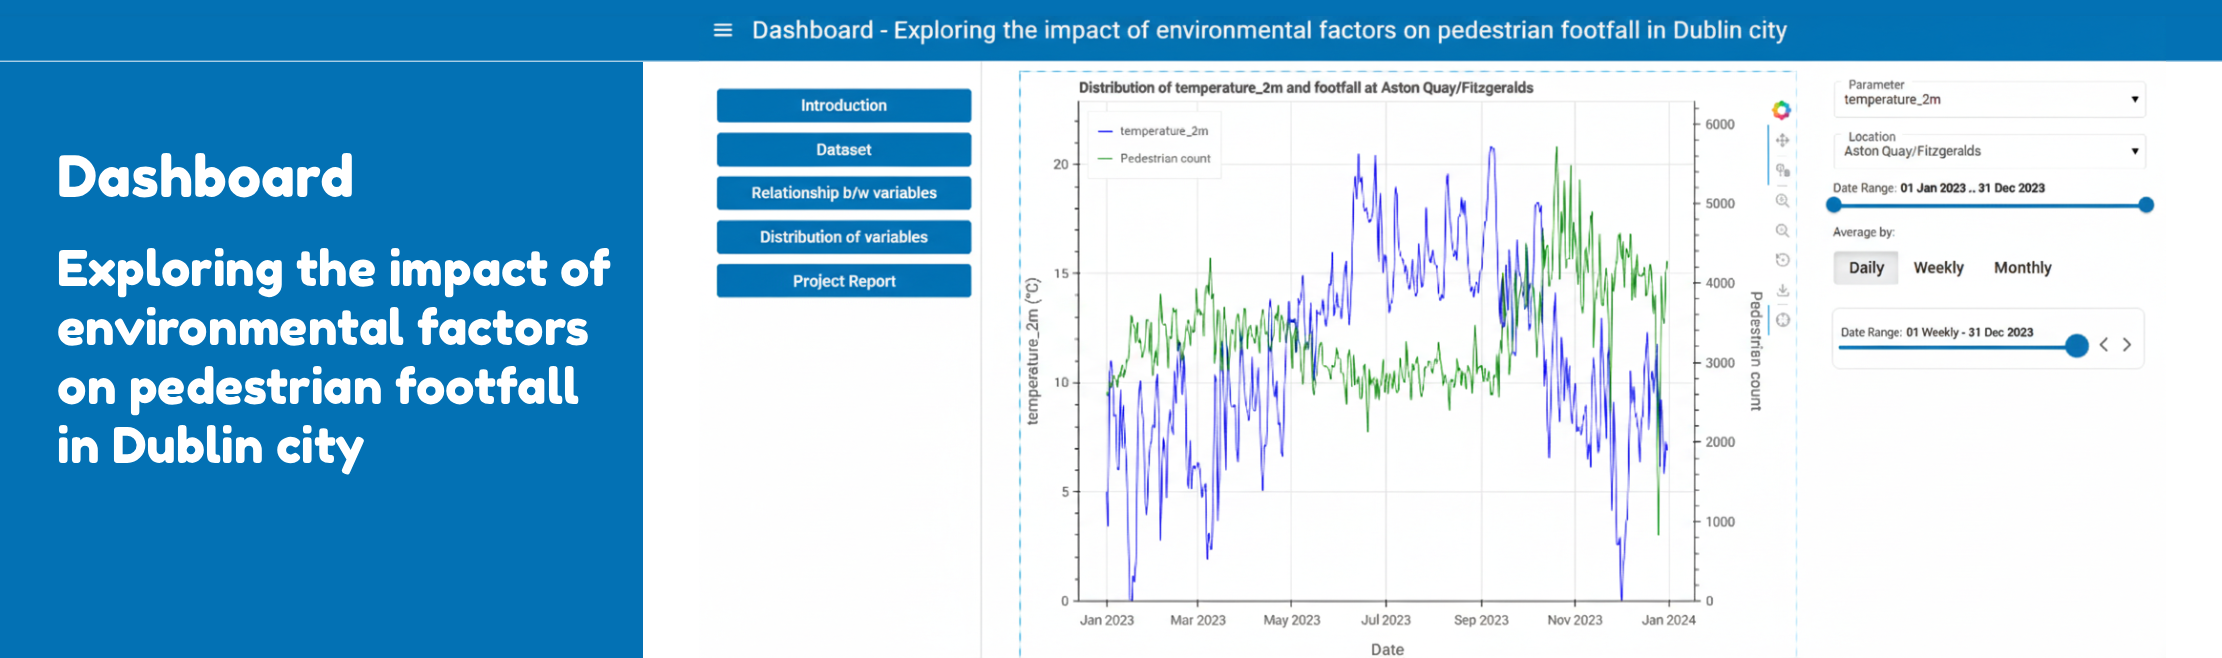This screenshot has width=2222, height=658.
Task: Click the '6000' right axis tick label
Action: [1720, 124]
